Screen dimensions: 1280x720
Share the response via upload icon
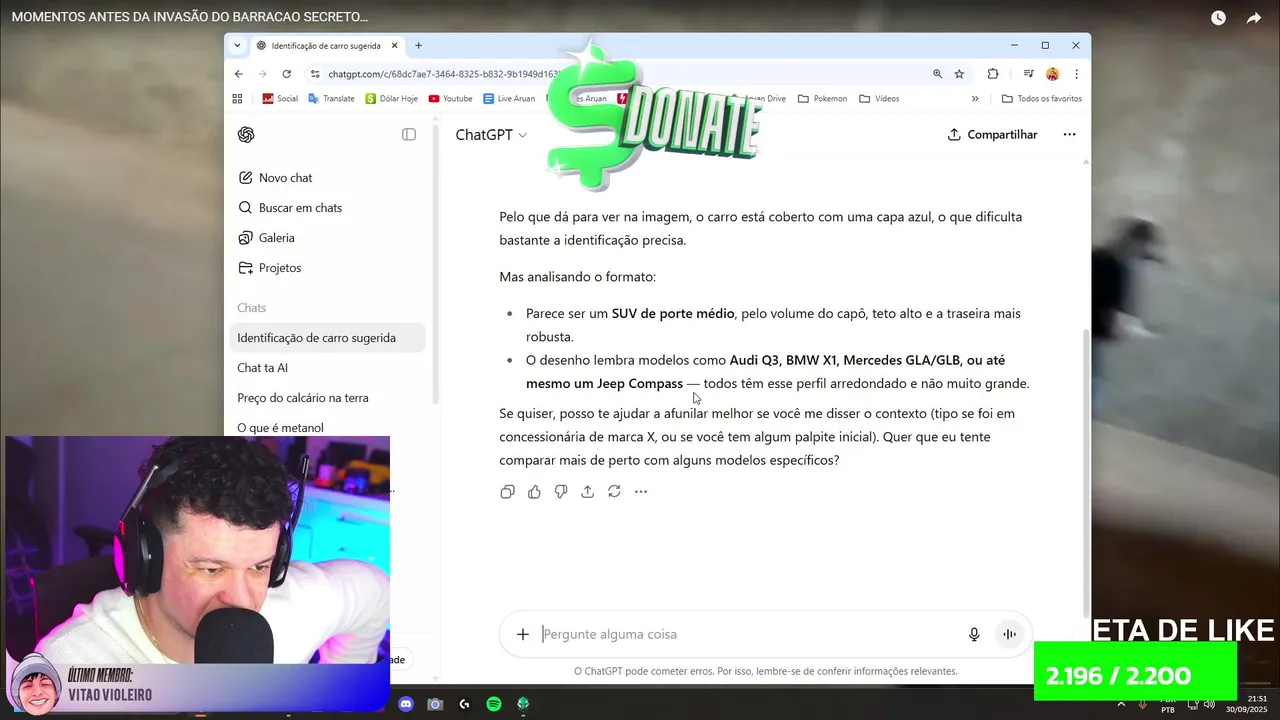tap(587, 492)
